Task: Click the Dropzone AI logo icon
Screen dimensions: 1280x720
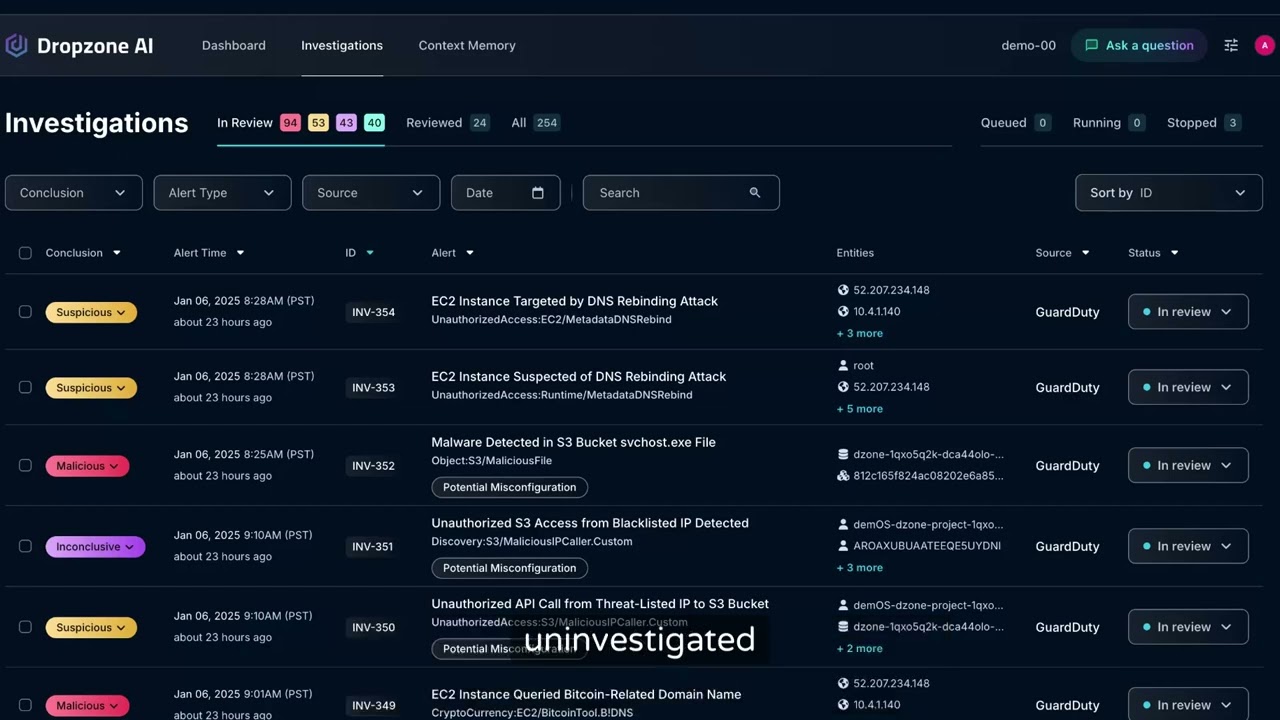Action: click(16, 46)
